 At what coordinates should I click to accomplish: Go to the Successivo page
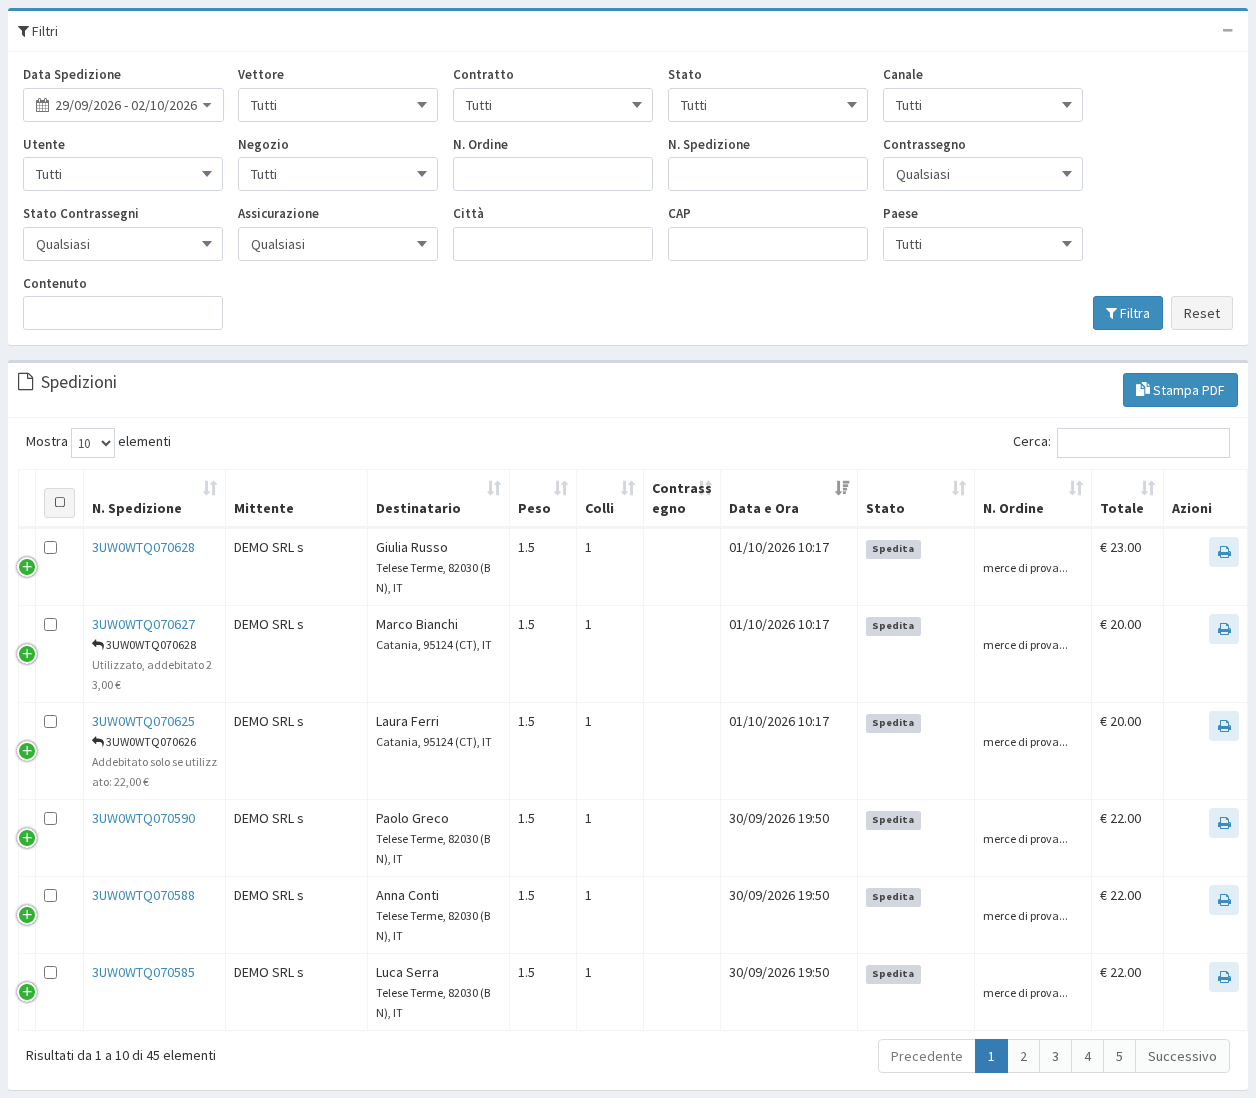(x=1182, y=1056)
